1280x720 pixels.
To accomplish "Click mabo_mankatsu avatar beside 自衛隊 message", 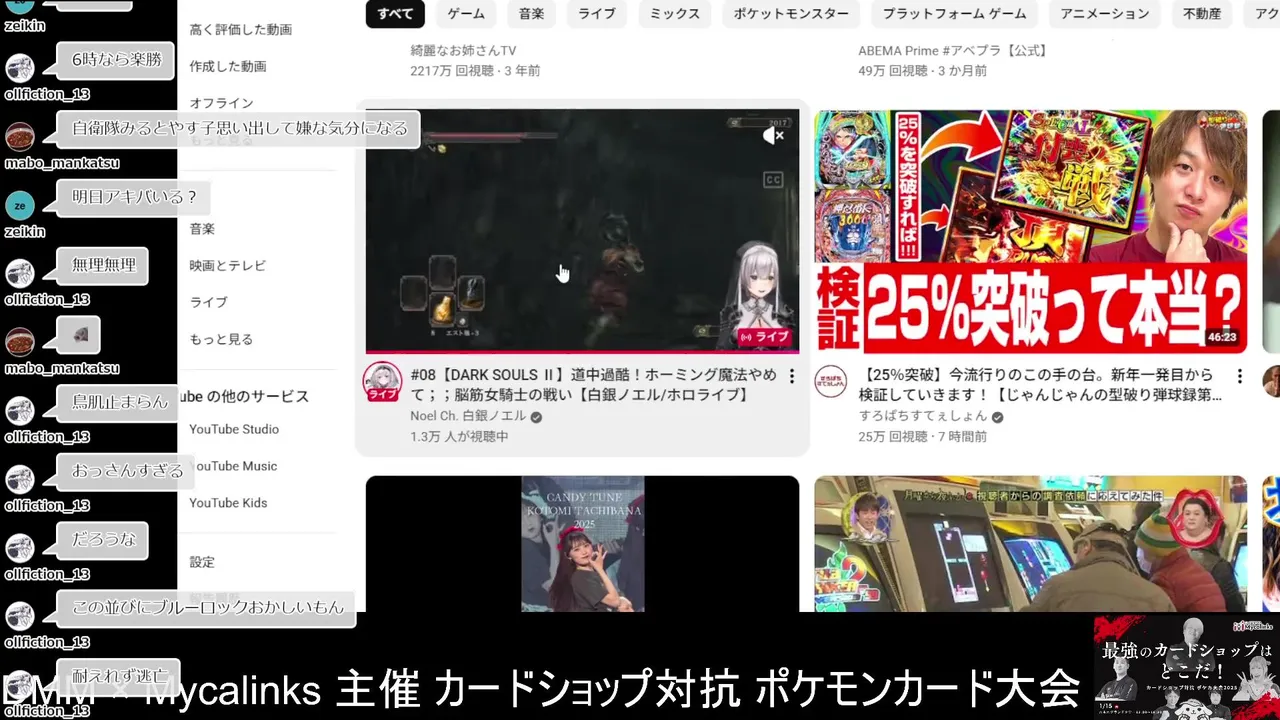I will (x=20, y=136).
